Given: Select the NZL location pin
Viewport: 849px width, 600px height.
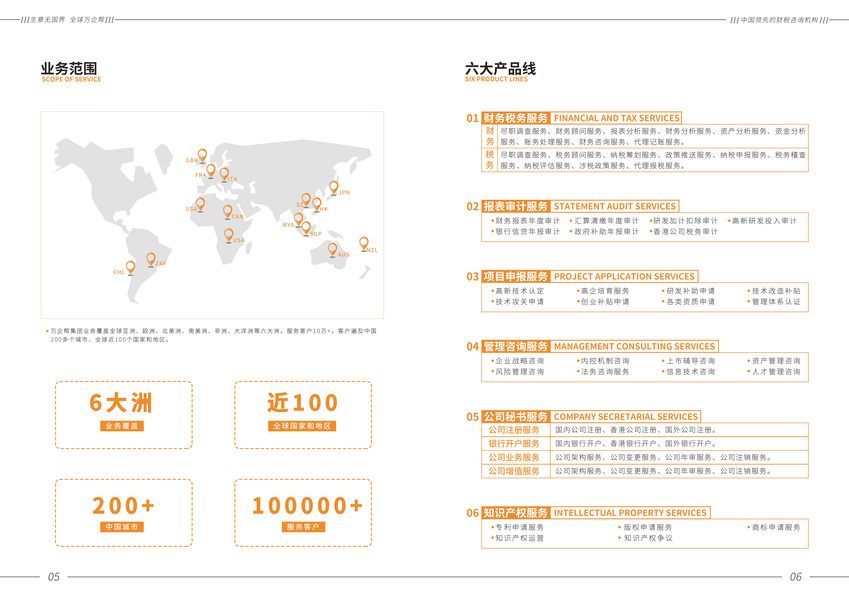Looking at the screenshot, I should click(x=364, y=244).
